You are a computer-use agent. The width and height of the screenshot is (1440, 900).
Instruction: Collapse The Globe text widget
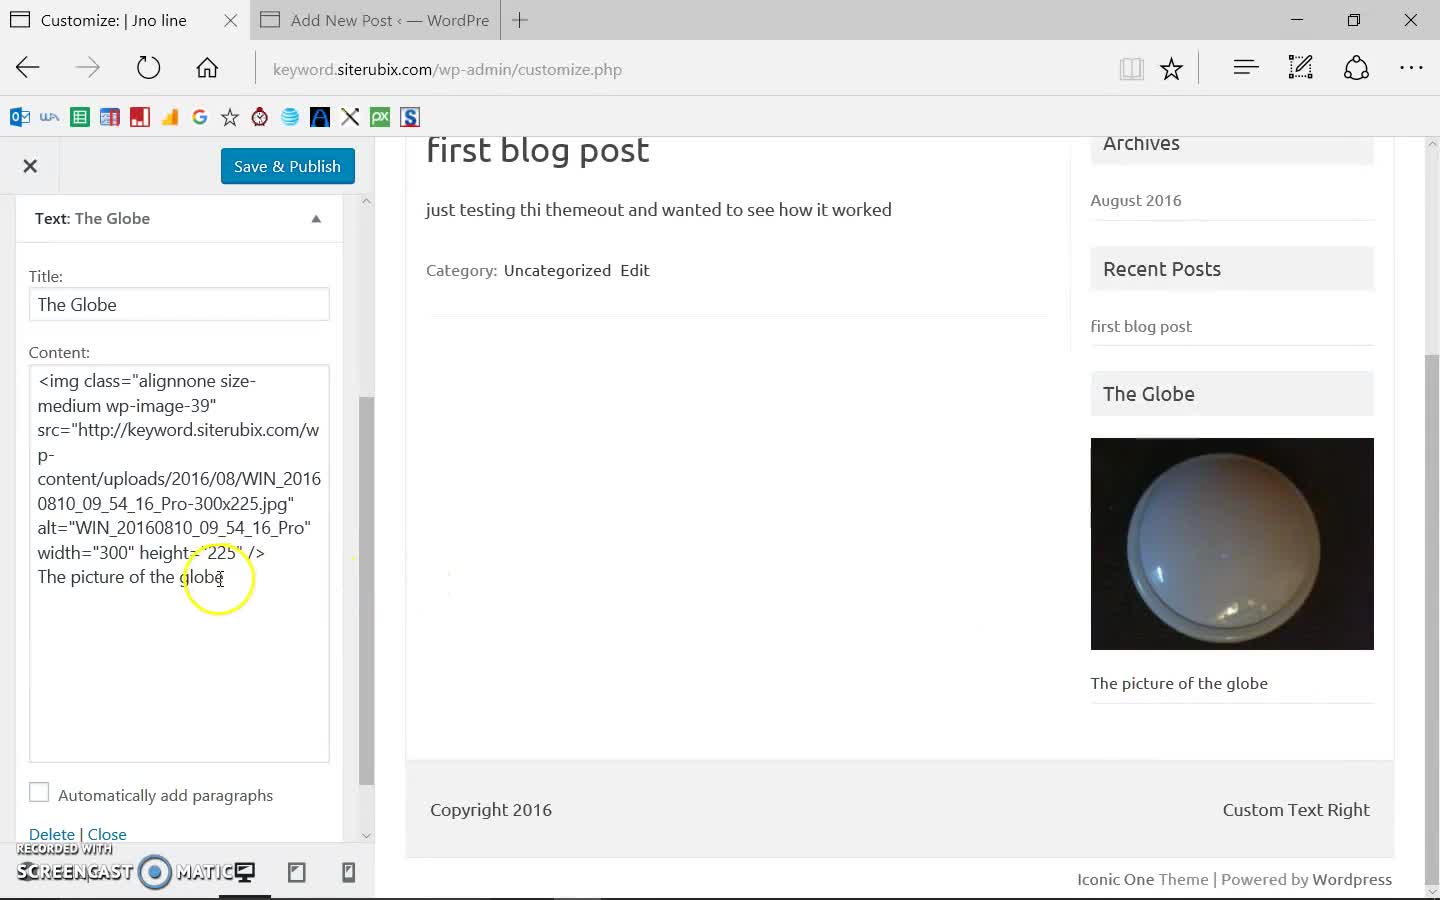click(316, 219)
